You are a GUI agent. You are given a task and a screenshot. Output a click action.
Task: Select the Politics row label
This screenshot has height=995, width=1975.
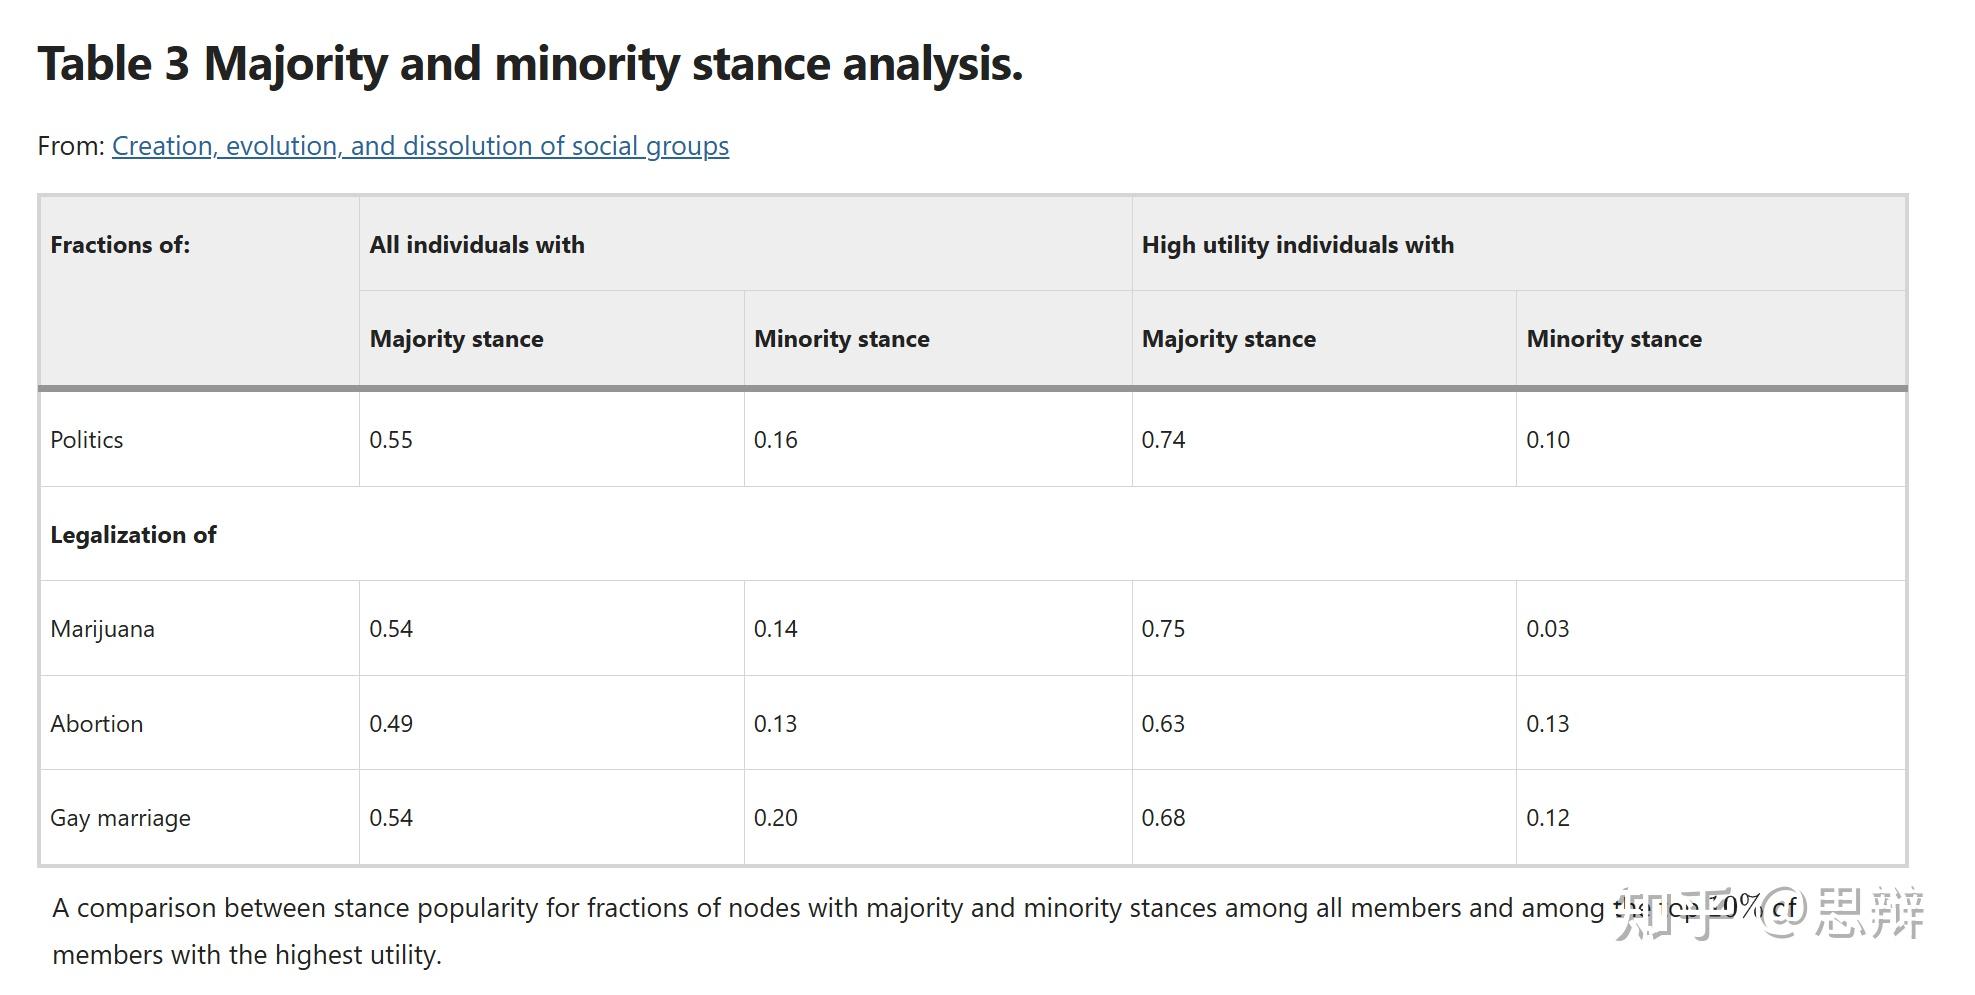87,440
